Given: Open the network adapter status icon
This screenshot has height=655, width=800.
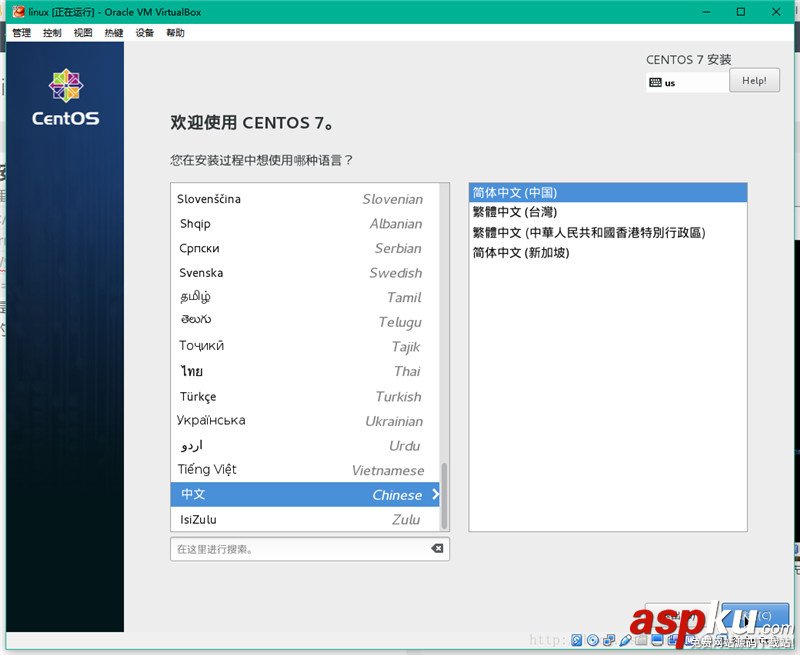Looking at the screenshot, I should point(609,640).
